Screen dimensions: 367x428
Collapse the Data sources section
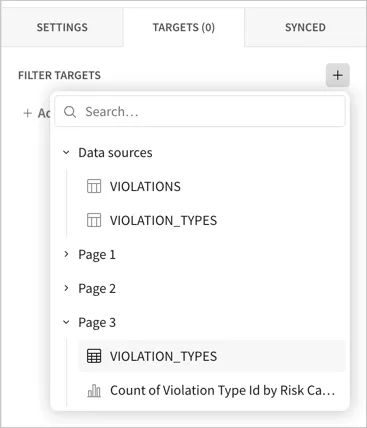click(x=66, y=153)
